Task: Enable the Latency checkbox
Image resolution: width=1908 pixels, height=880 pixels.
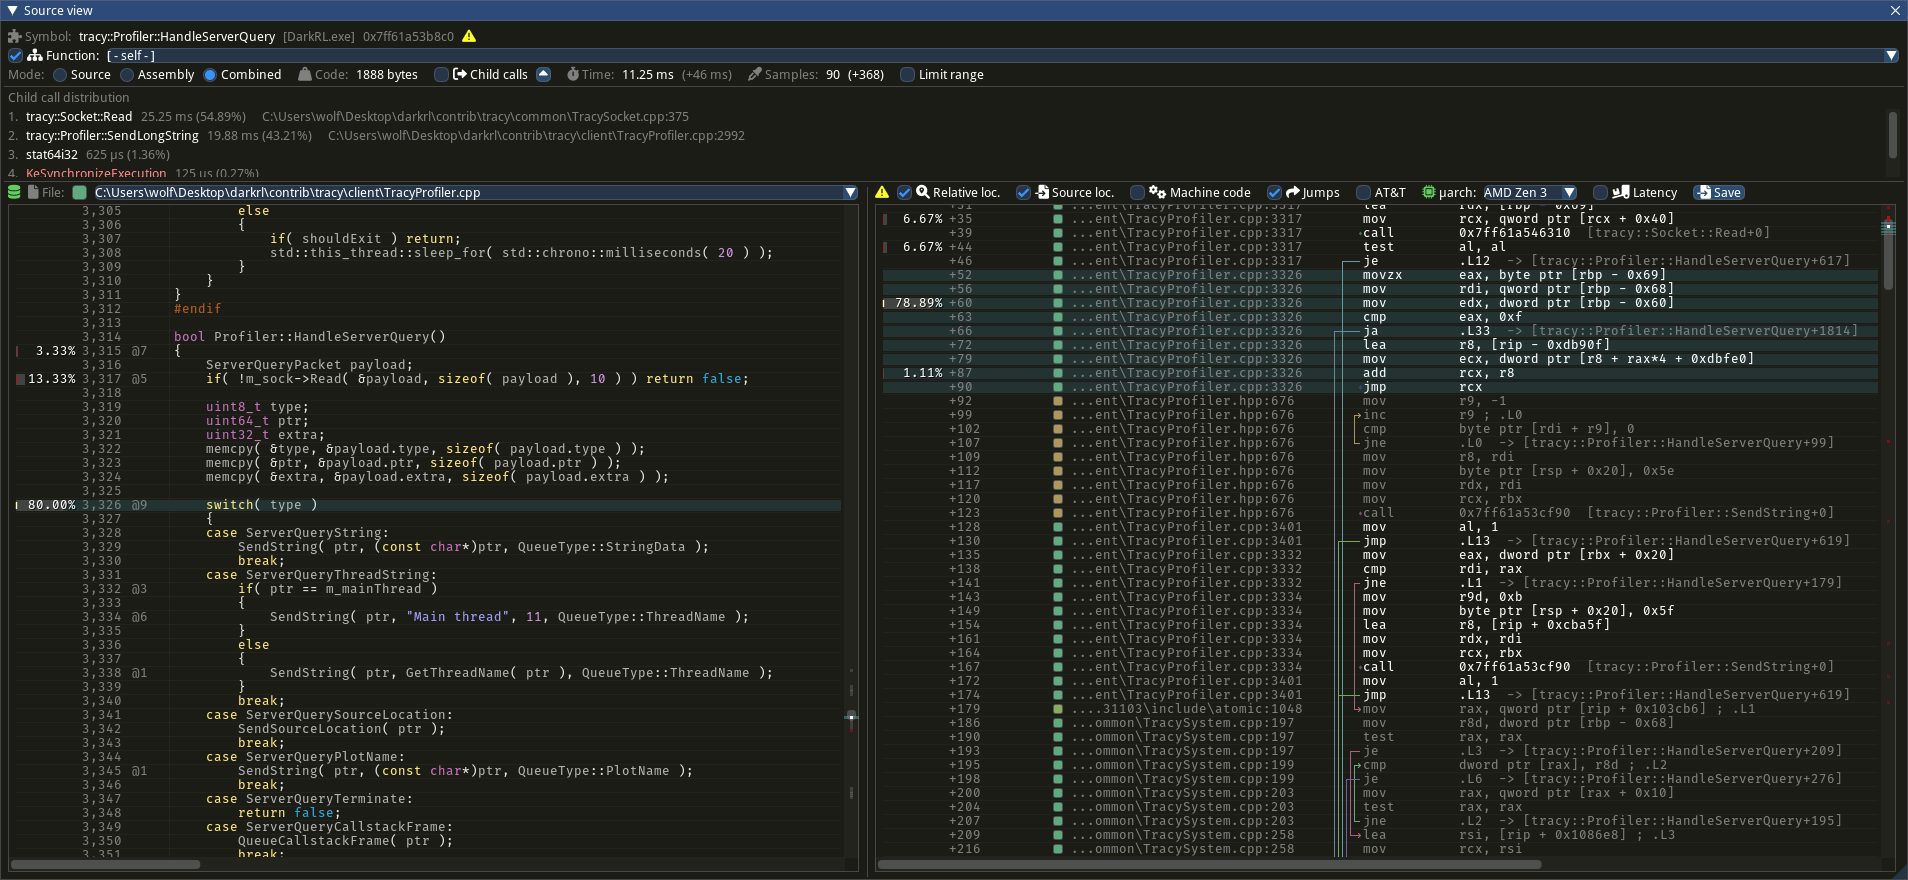Action: [x=1600, y=192]
